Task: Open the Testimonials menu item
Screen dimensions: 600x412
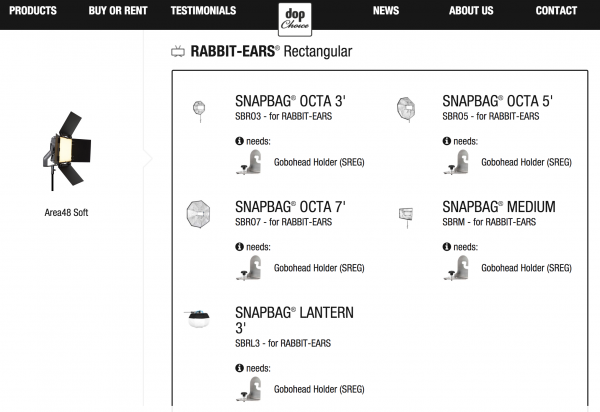Action: click(x=203, y=11)
